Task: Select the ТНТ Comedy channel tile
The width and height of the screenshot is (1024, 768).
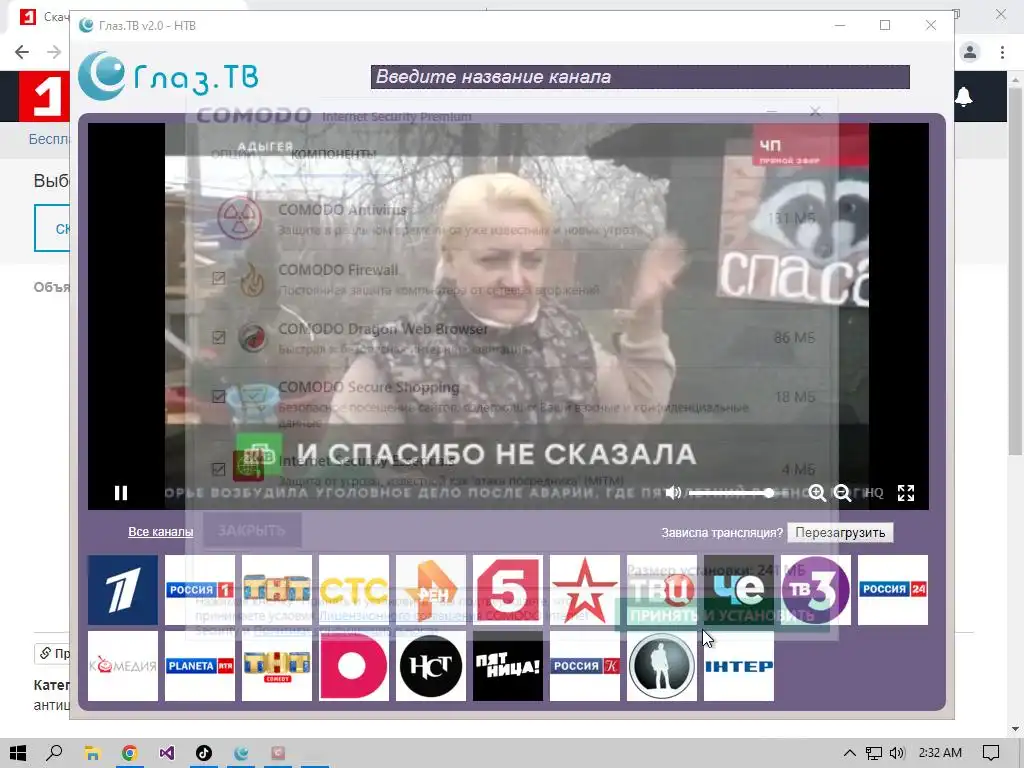Action: [x=277, y=666]
